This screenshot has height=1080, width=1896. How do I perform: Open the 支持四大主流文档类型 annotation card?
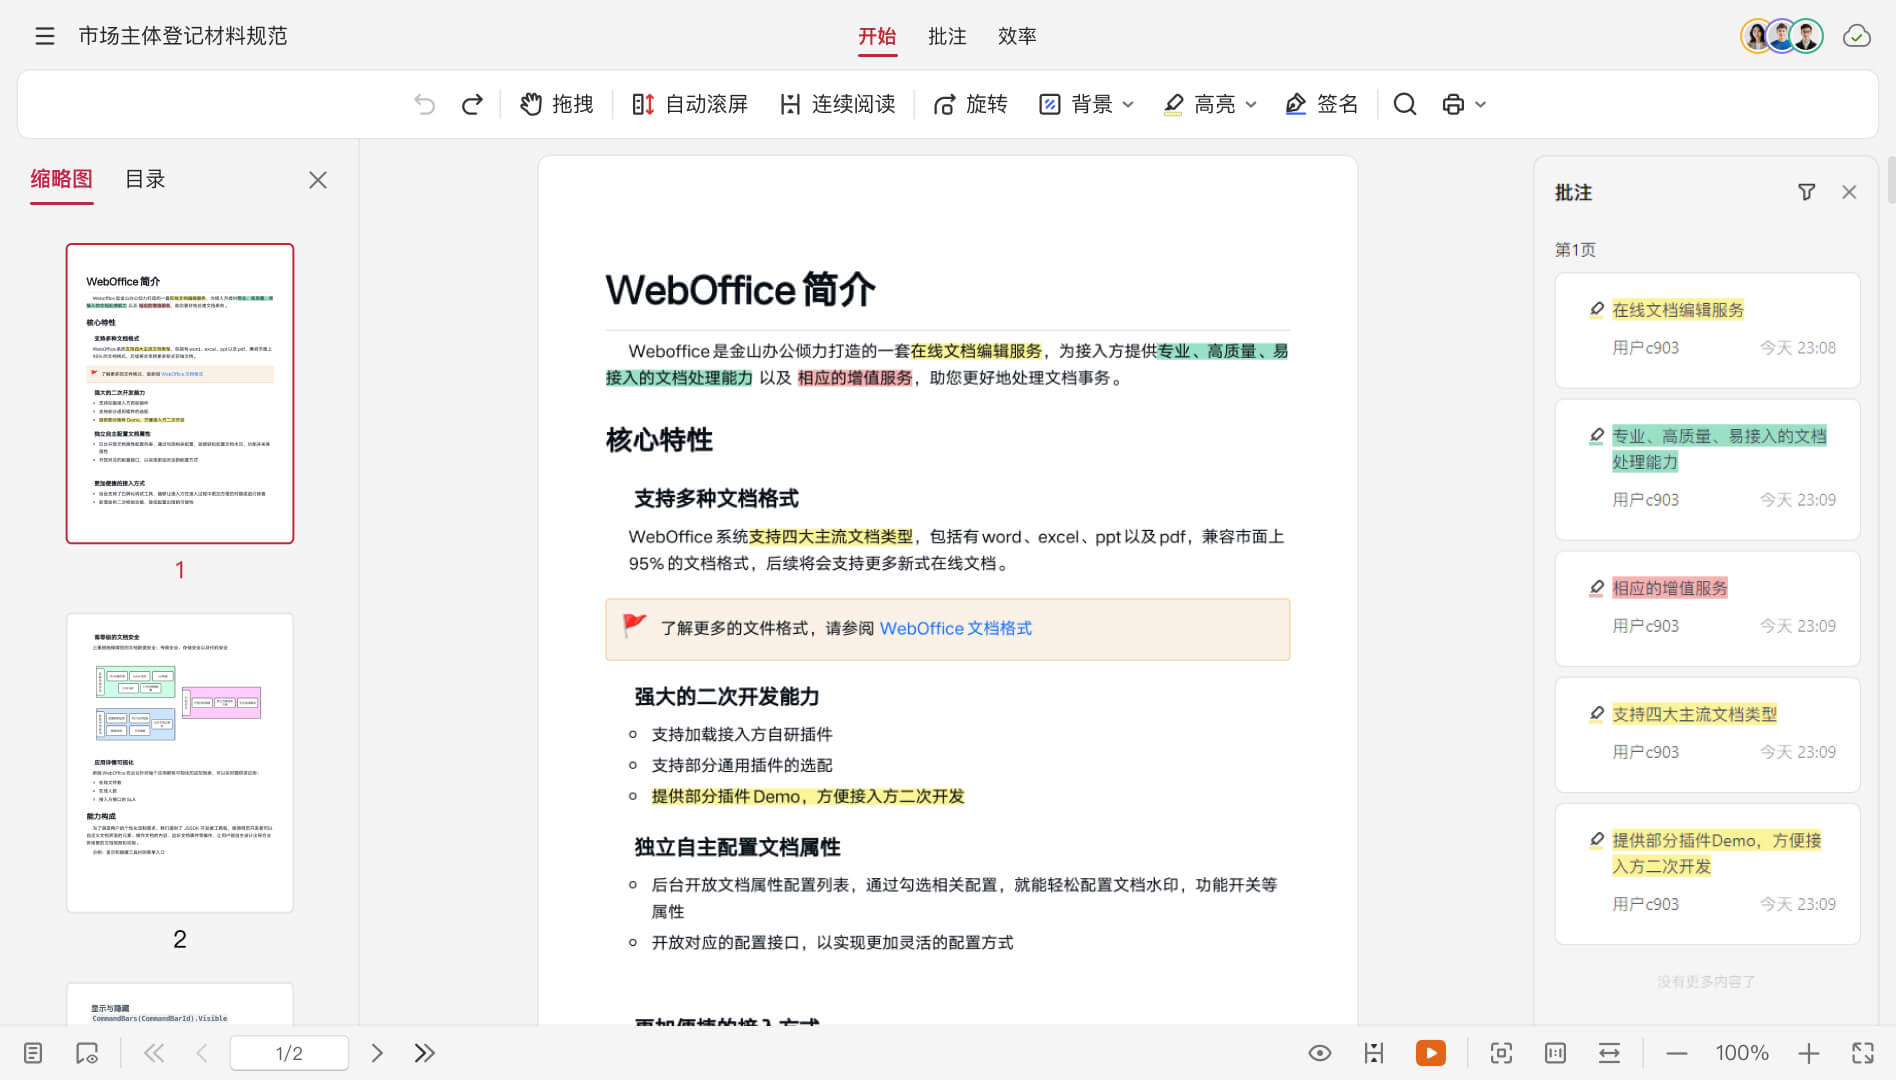pyautogui.click(x=1708, y=734)
